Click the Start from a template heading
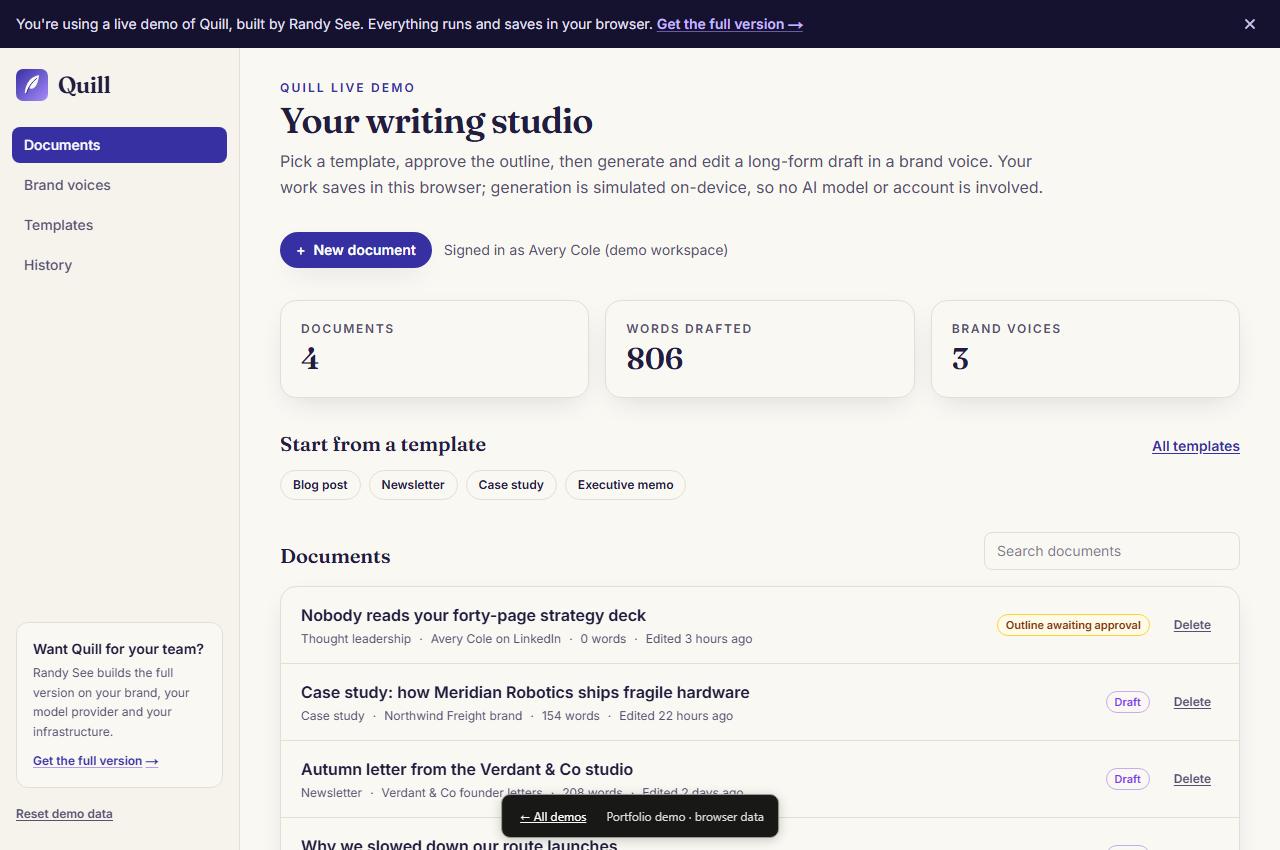 click(x=383, y=444)
